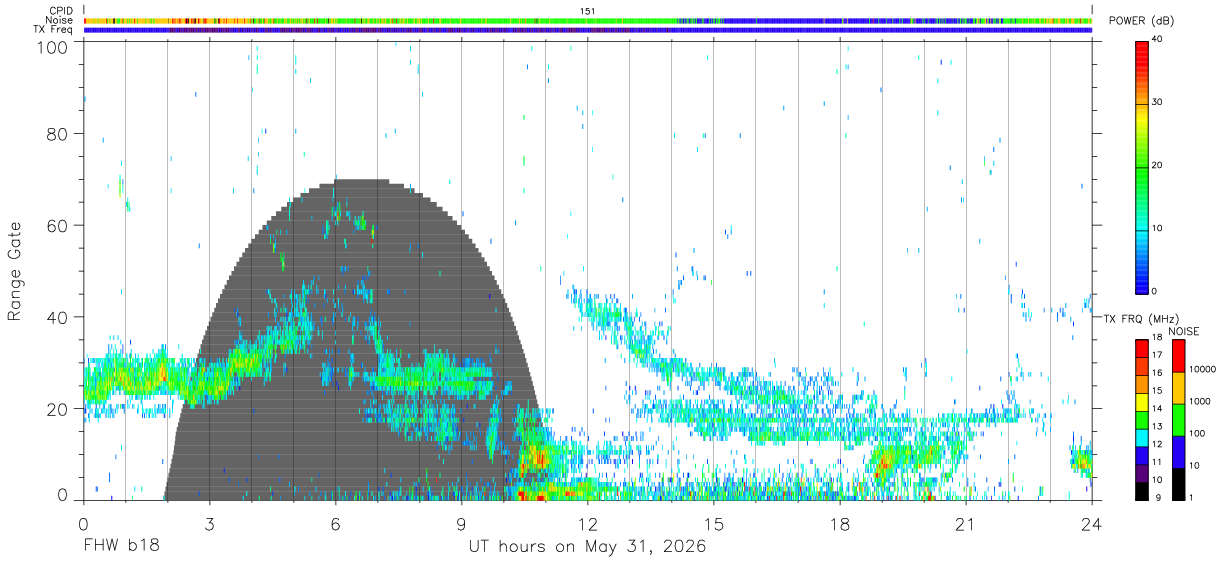Click the yellow 14 MHz block in TX FRQ legend
This screenshot has height=567, width=1228.
pyautogui.click(x=1141, y=403)
